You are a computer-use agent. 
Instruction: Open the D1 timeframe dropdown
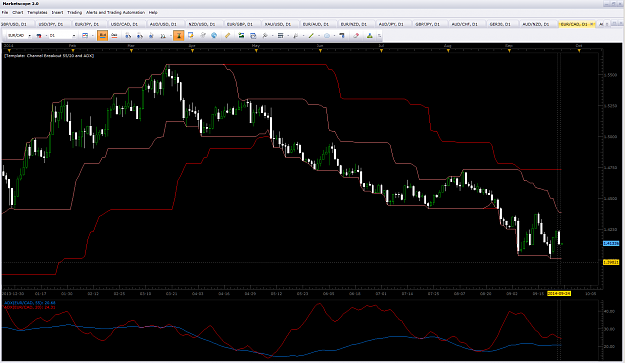pos(74,36)
